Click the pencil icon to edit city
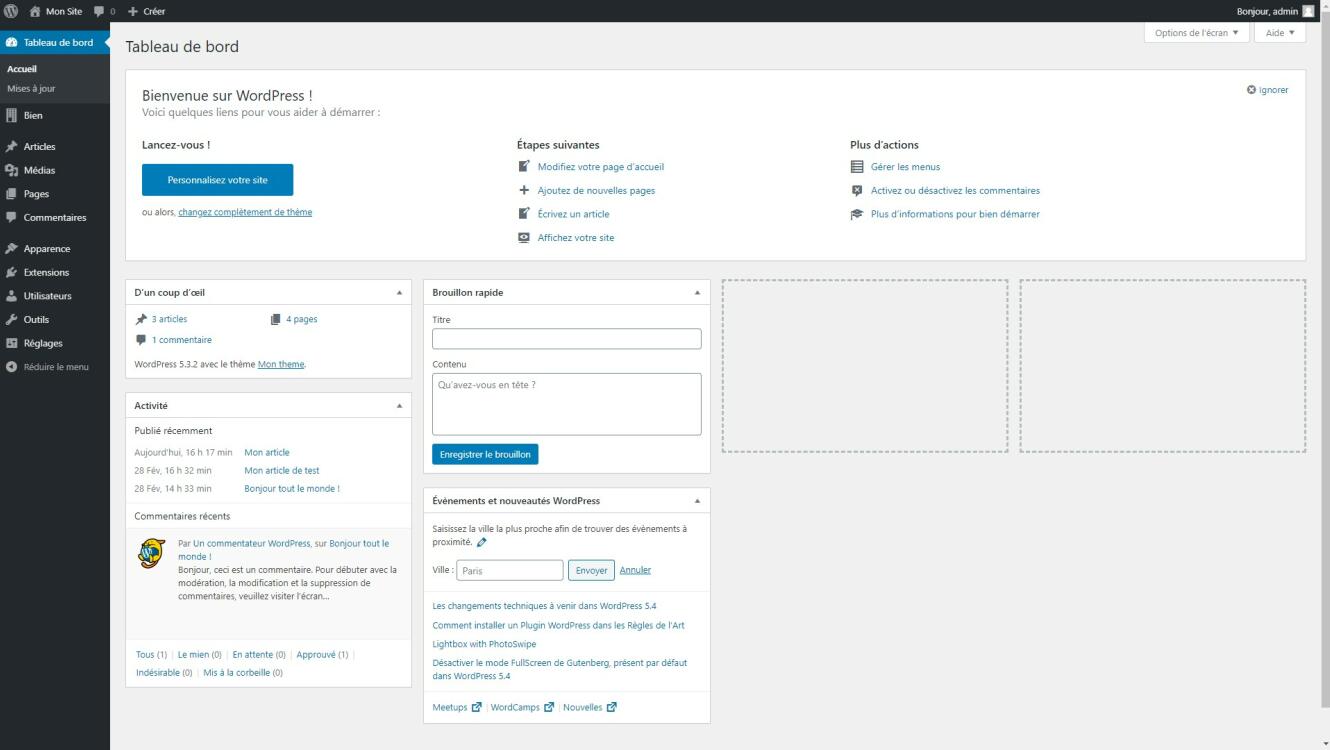This screenshot has height=750, width=1330. [x=482, y=543]
